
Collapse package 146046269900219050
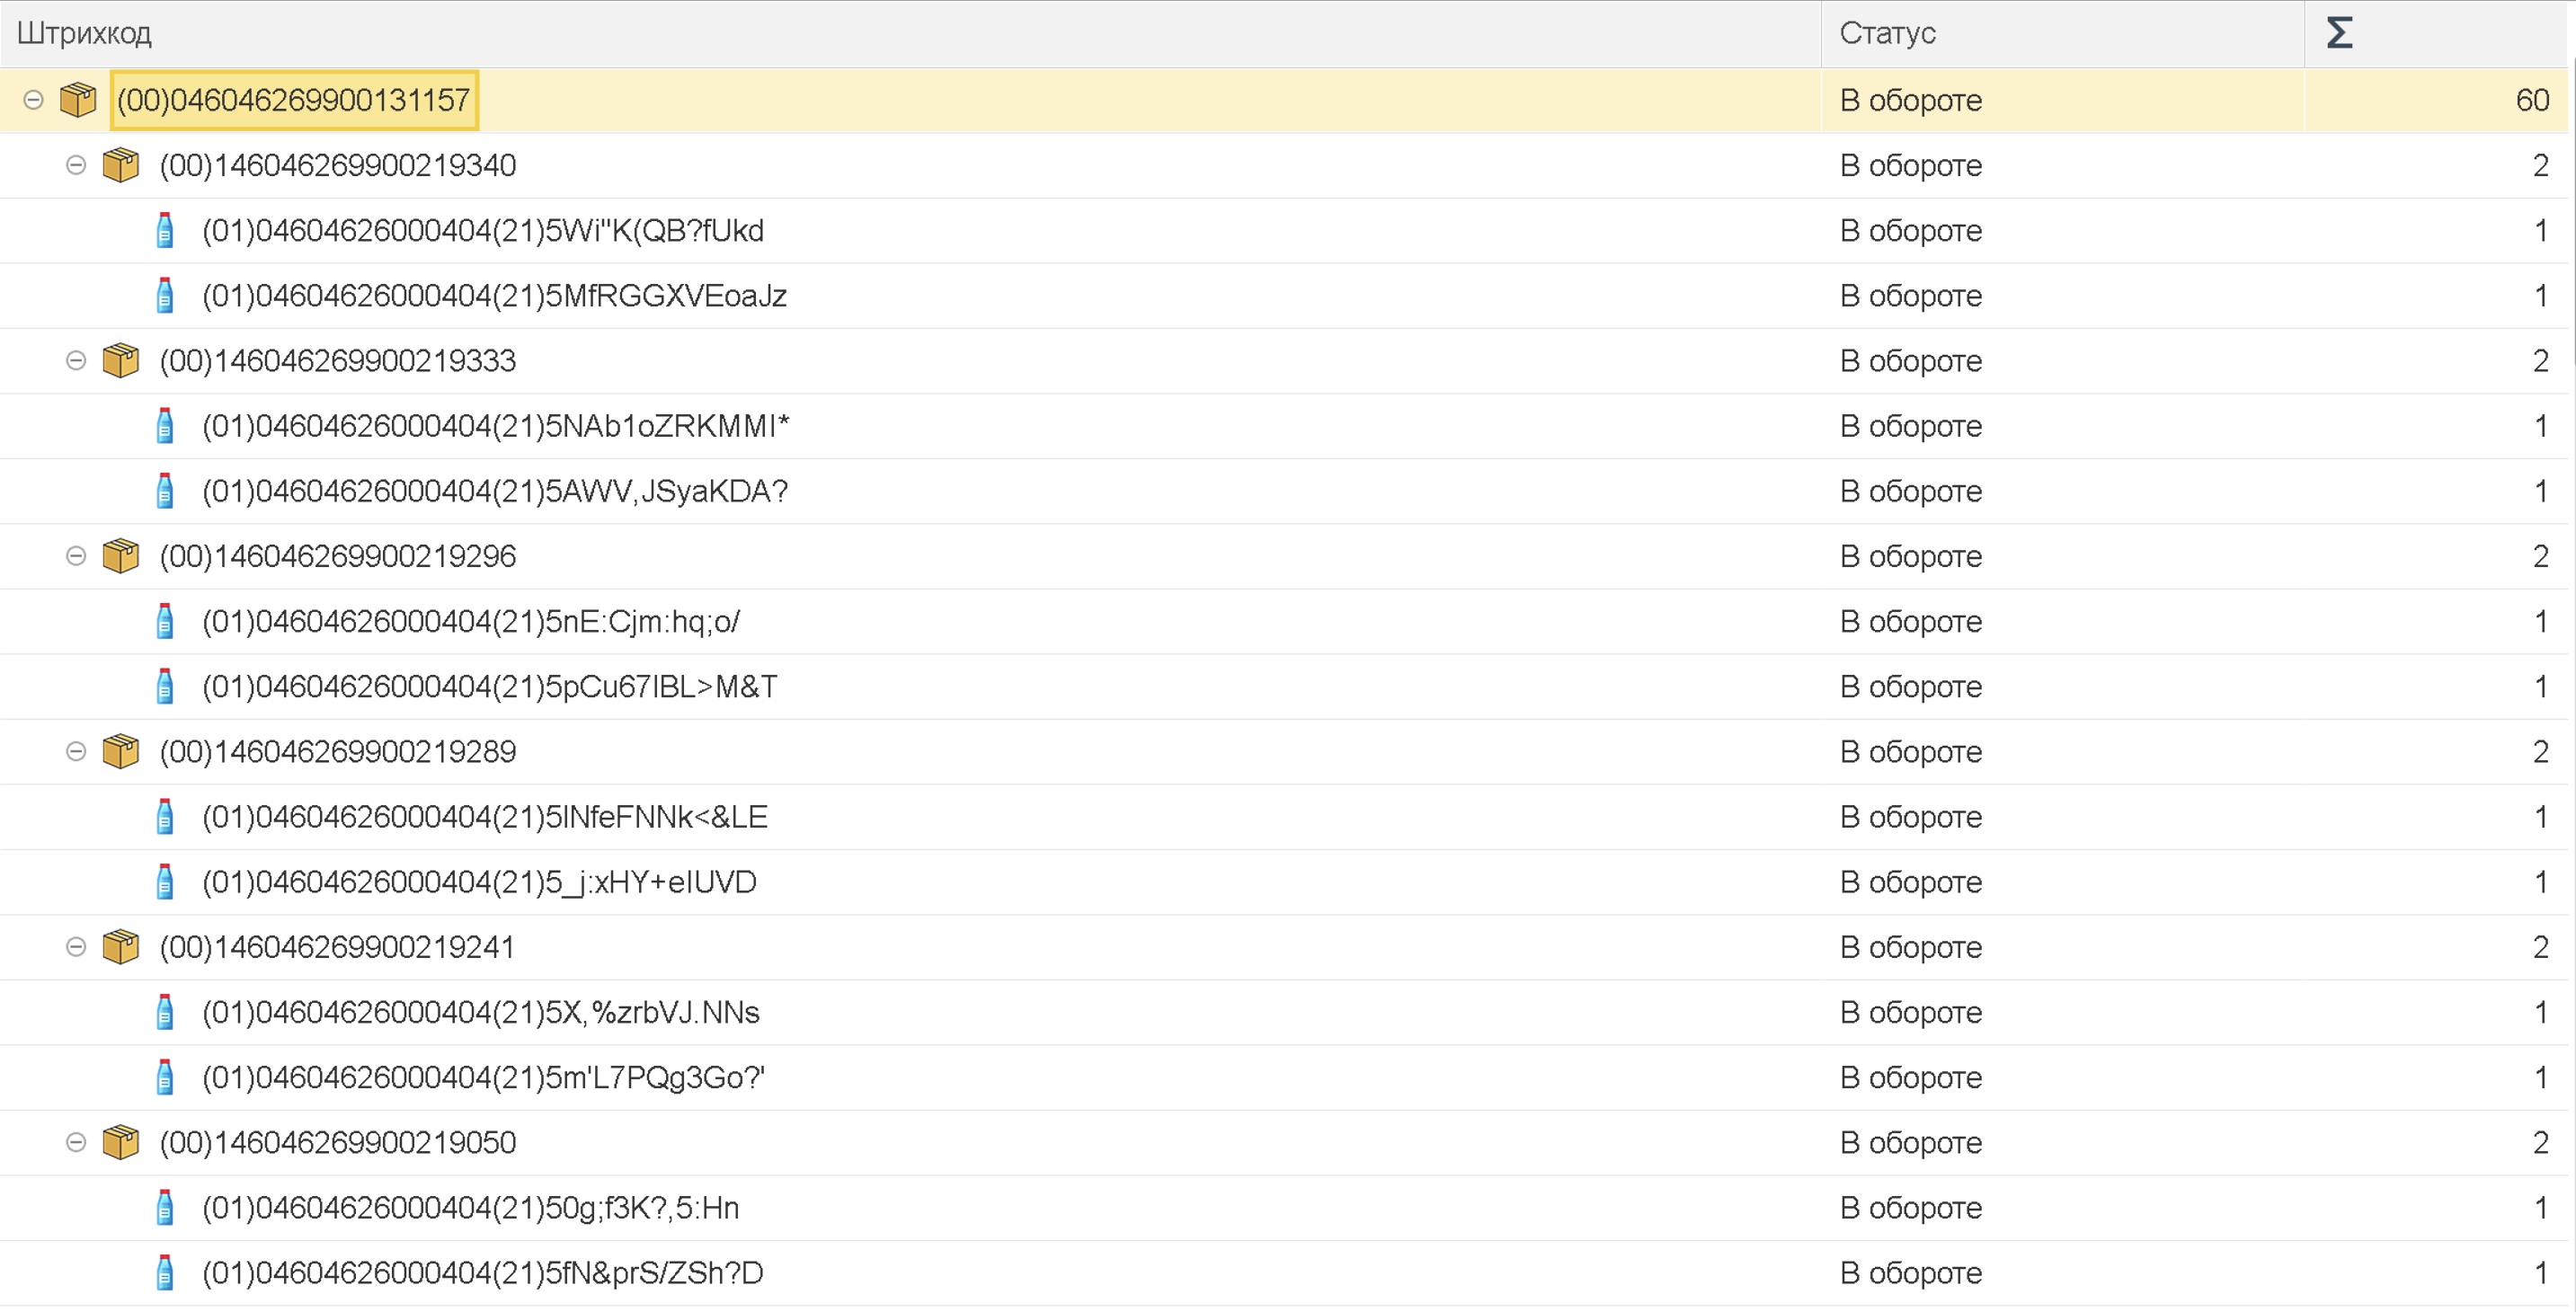pos(76,1143)
